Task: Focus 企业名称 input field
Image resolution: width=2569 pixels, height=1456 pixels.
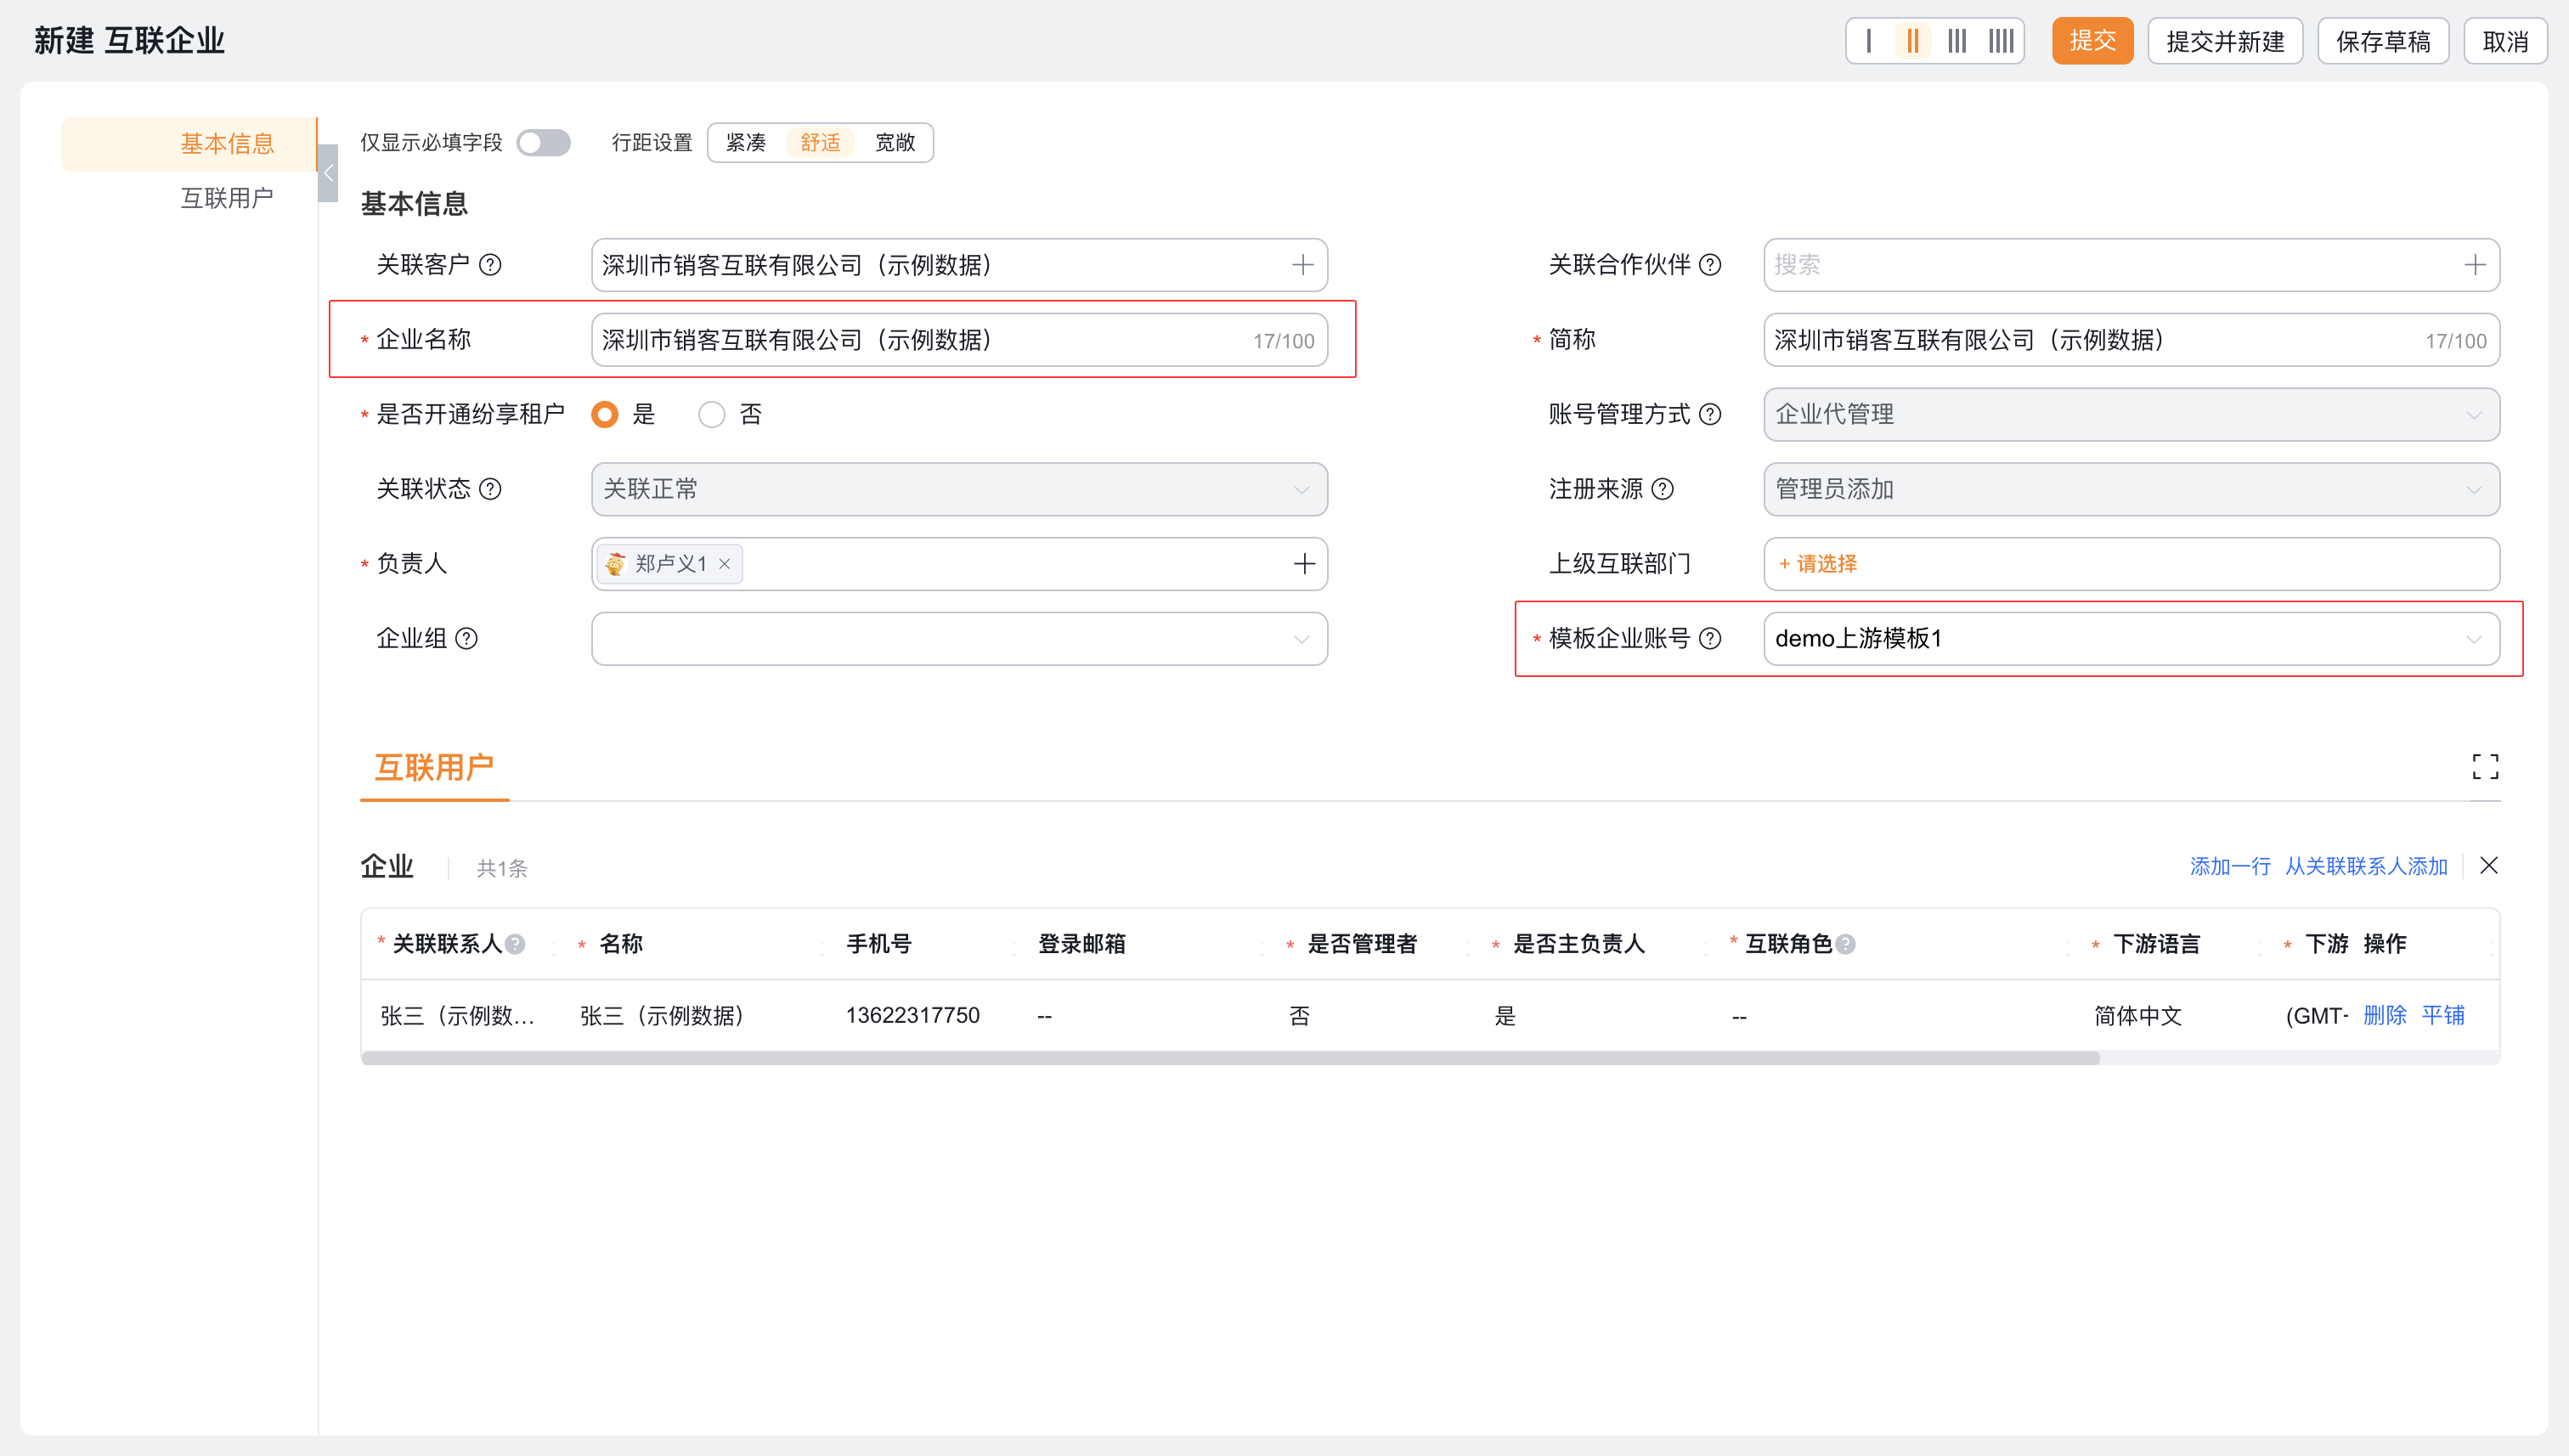Action: [959, 340]
